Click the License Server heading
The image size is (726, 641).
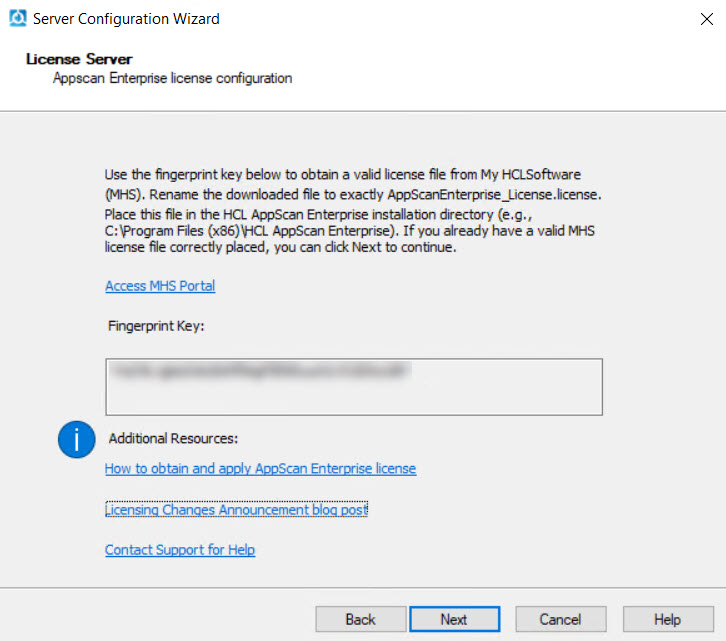79,59
